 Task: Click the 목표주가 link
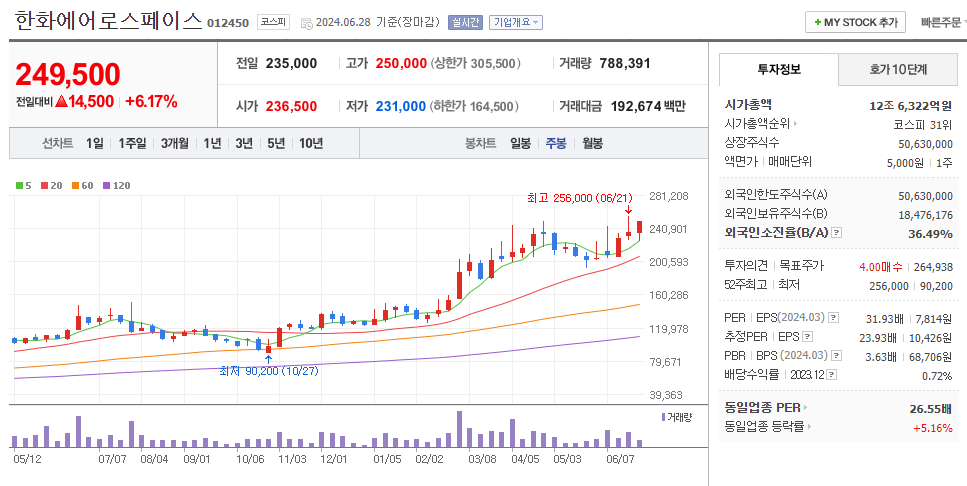(802, 266)
